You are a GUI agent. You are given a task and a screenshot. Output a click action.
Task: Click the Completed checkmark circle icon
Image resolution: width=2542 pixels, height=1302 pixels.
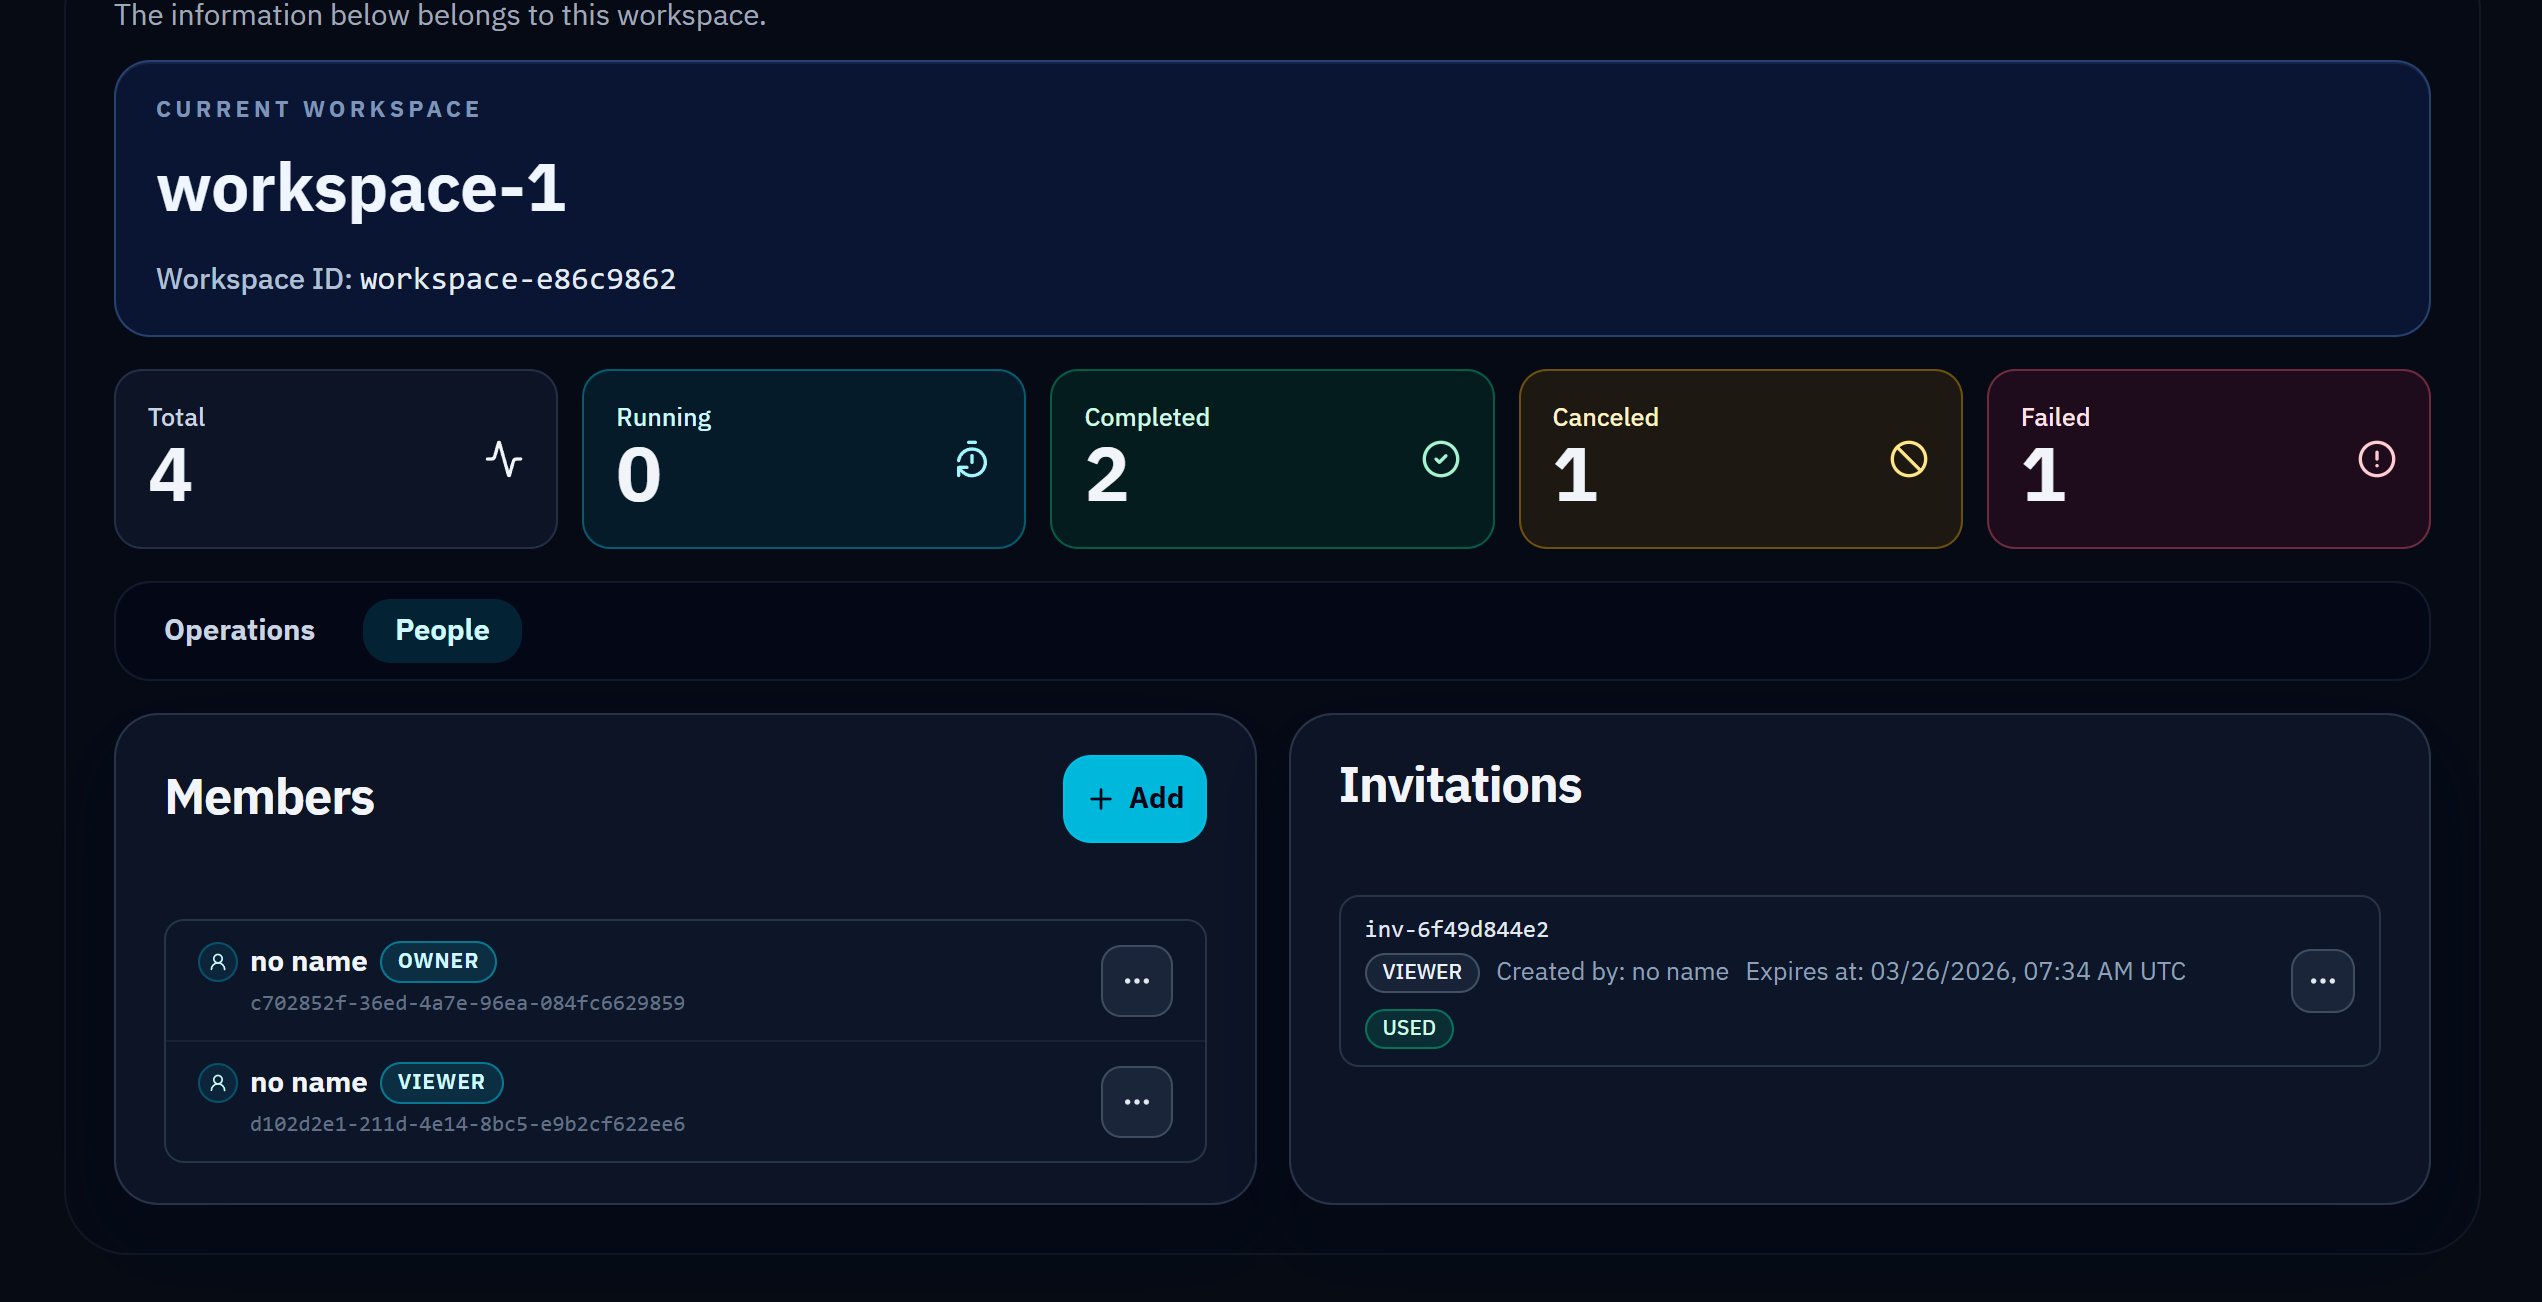[x=1441, y=460]
